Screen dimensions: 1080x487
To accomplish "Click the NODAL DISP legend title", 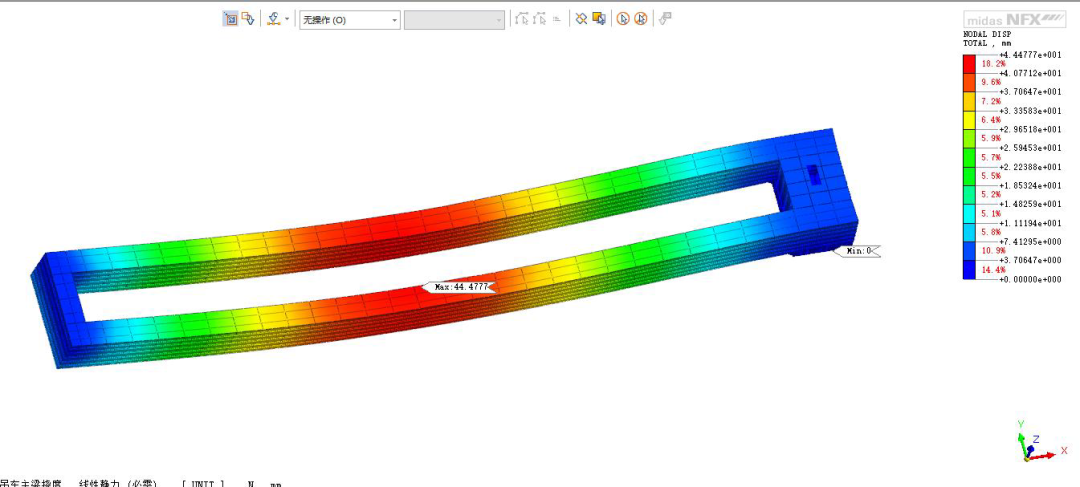I will [988, 34].
